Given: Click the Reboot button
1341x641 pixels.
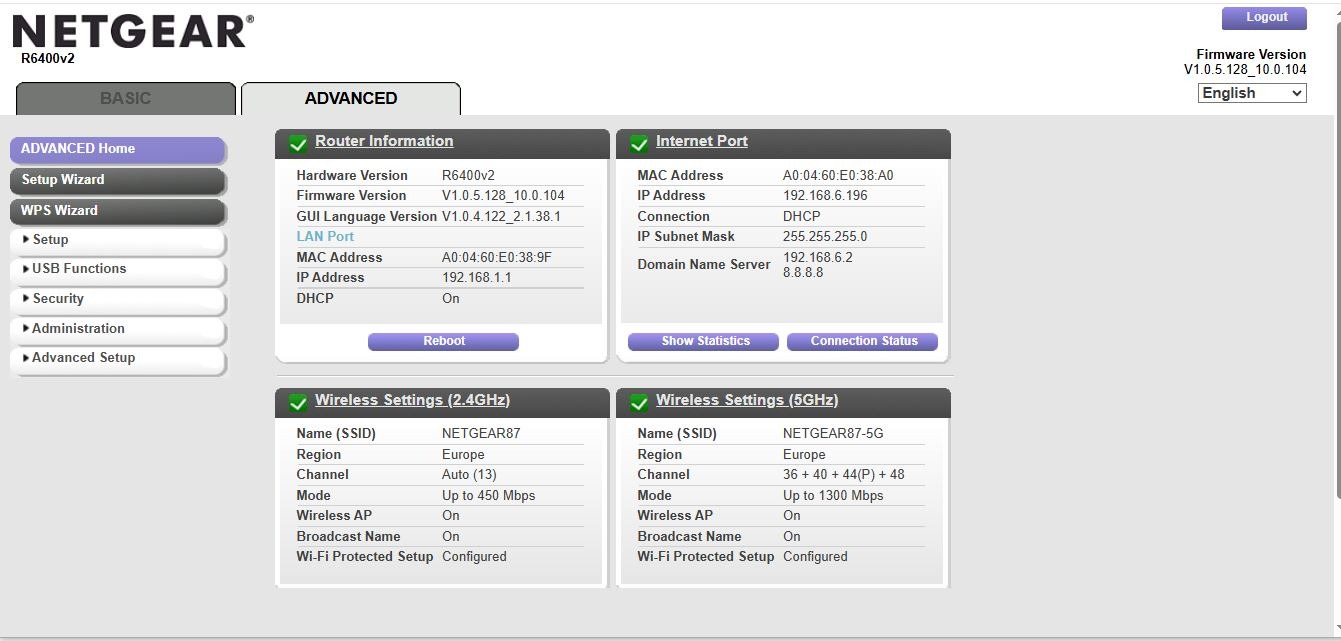Looking at the screenshot, I should (443, 341).
